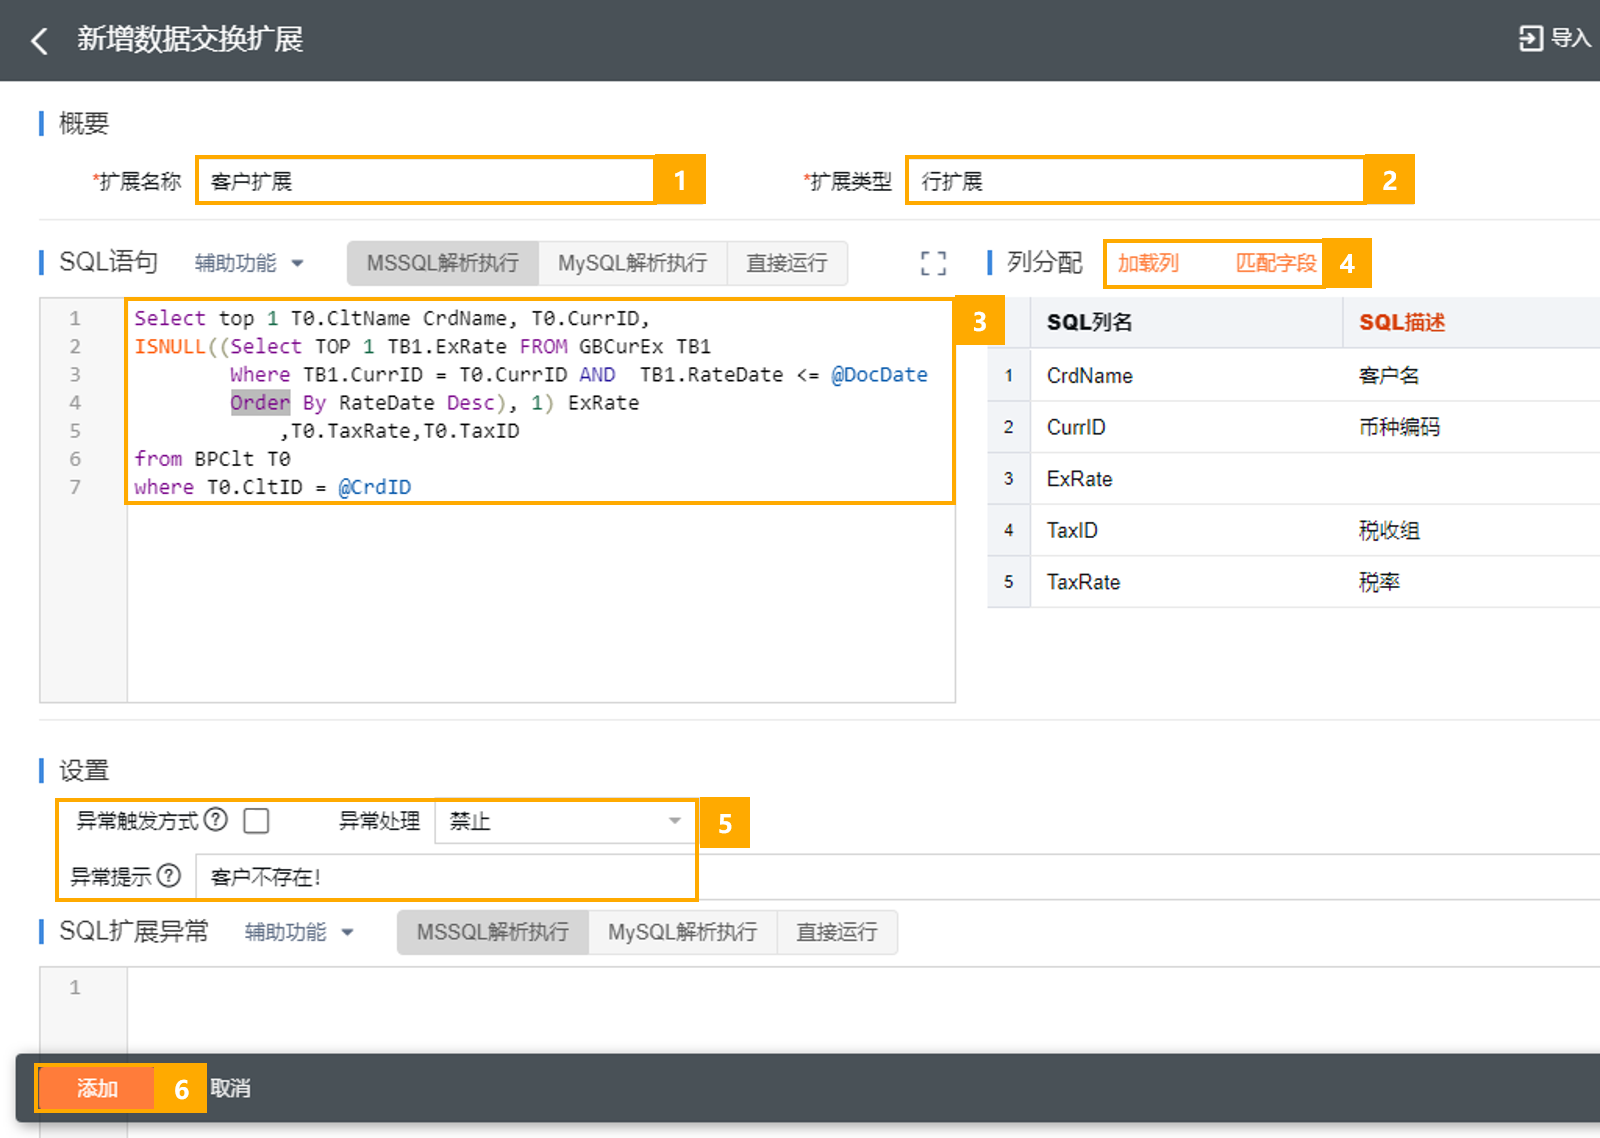Expand 辅助功能 menu beside SQL语句
The image size is (1600, 1138).
(x=249, y=263)
